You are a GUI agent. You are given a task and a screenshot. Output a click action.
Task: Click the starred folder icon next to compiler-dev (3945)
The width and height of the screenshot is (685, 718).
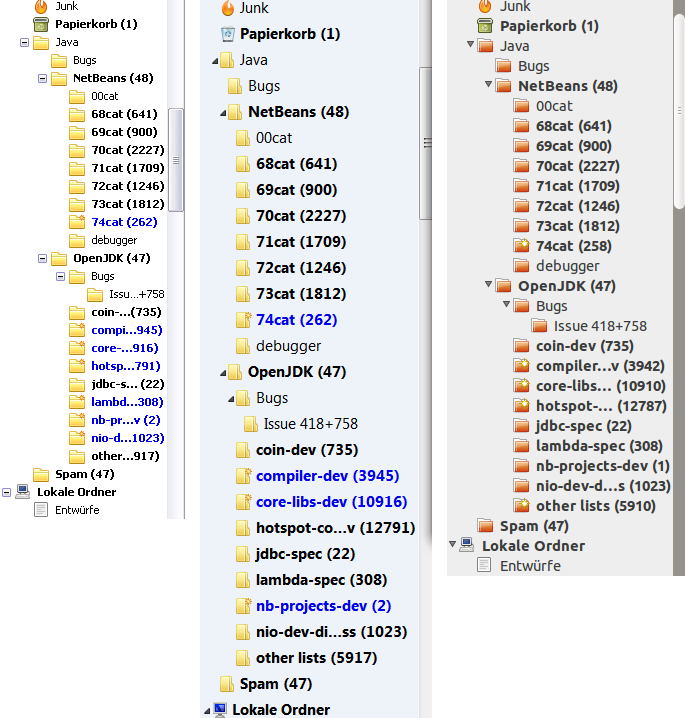pyautogui.click(x=244, y=476)
